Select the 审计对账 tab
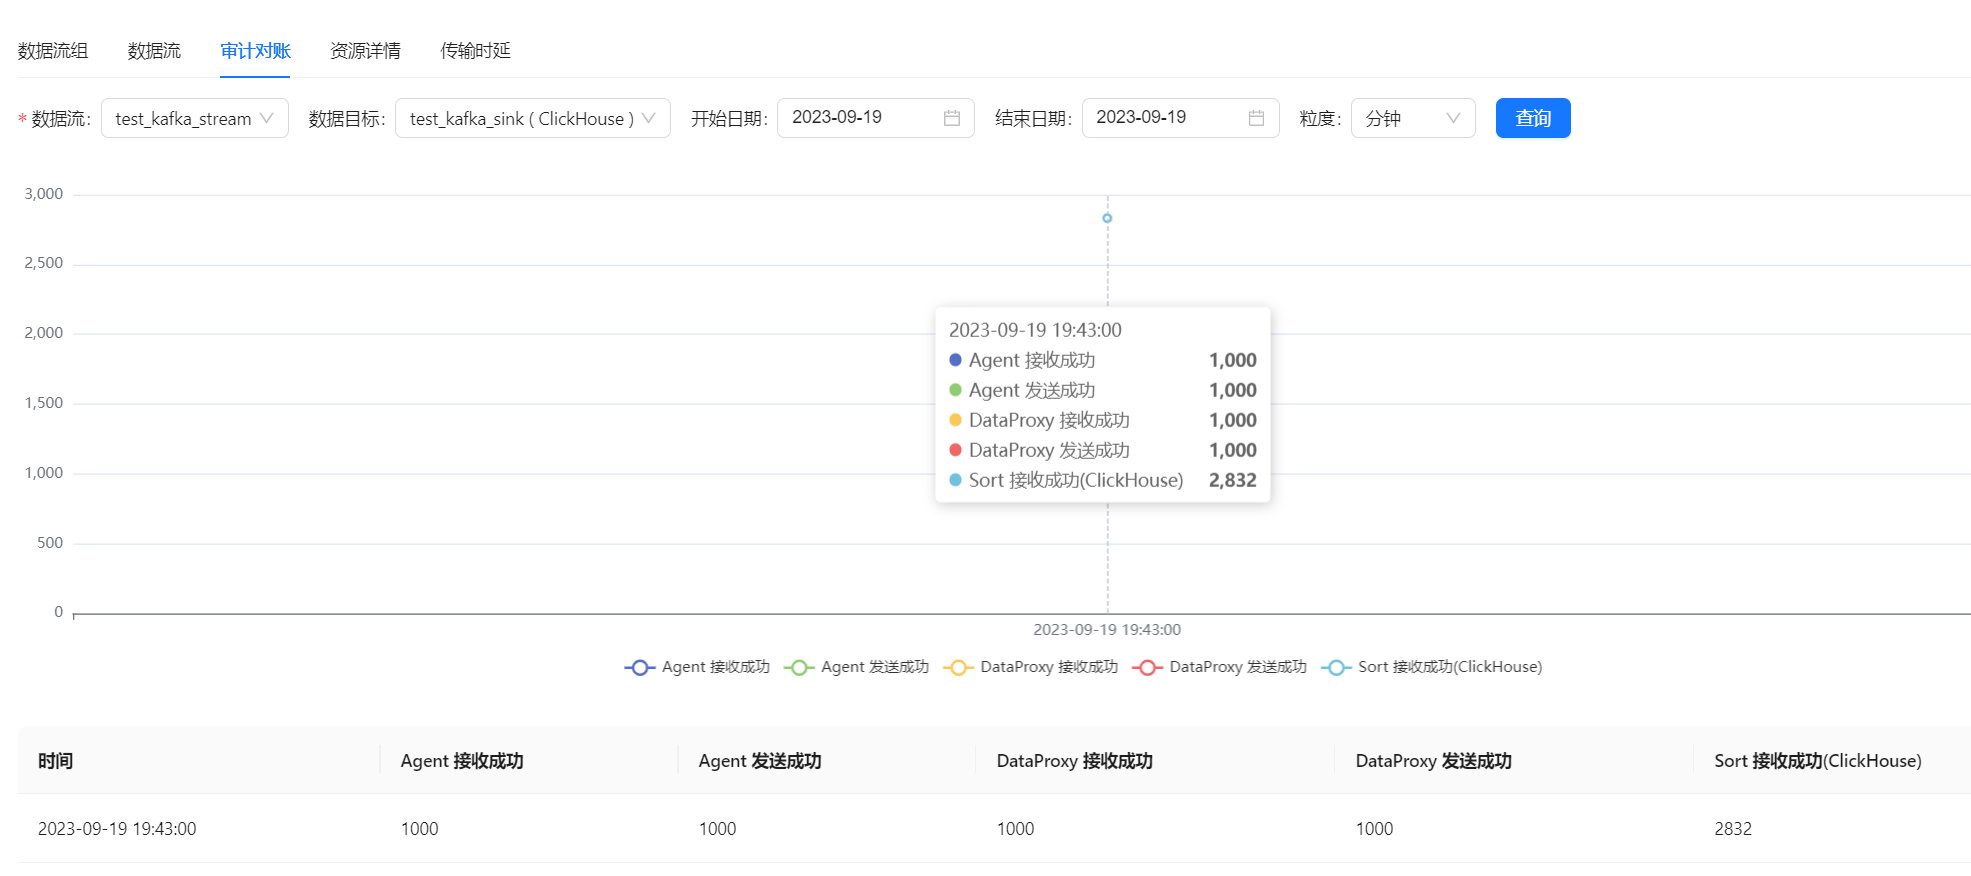 255,51
